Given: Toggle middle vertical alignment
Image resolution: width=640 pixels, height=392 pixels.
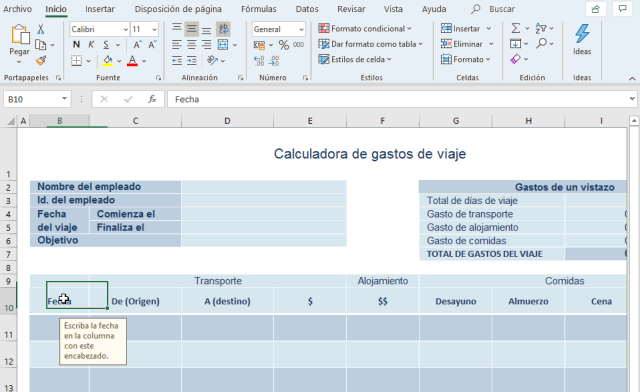Looking at the screenshot, I should click(191, 29).
